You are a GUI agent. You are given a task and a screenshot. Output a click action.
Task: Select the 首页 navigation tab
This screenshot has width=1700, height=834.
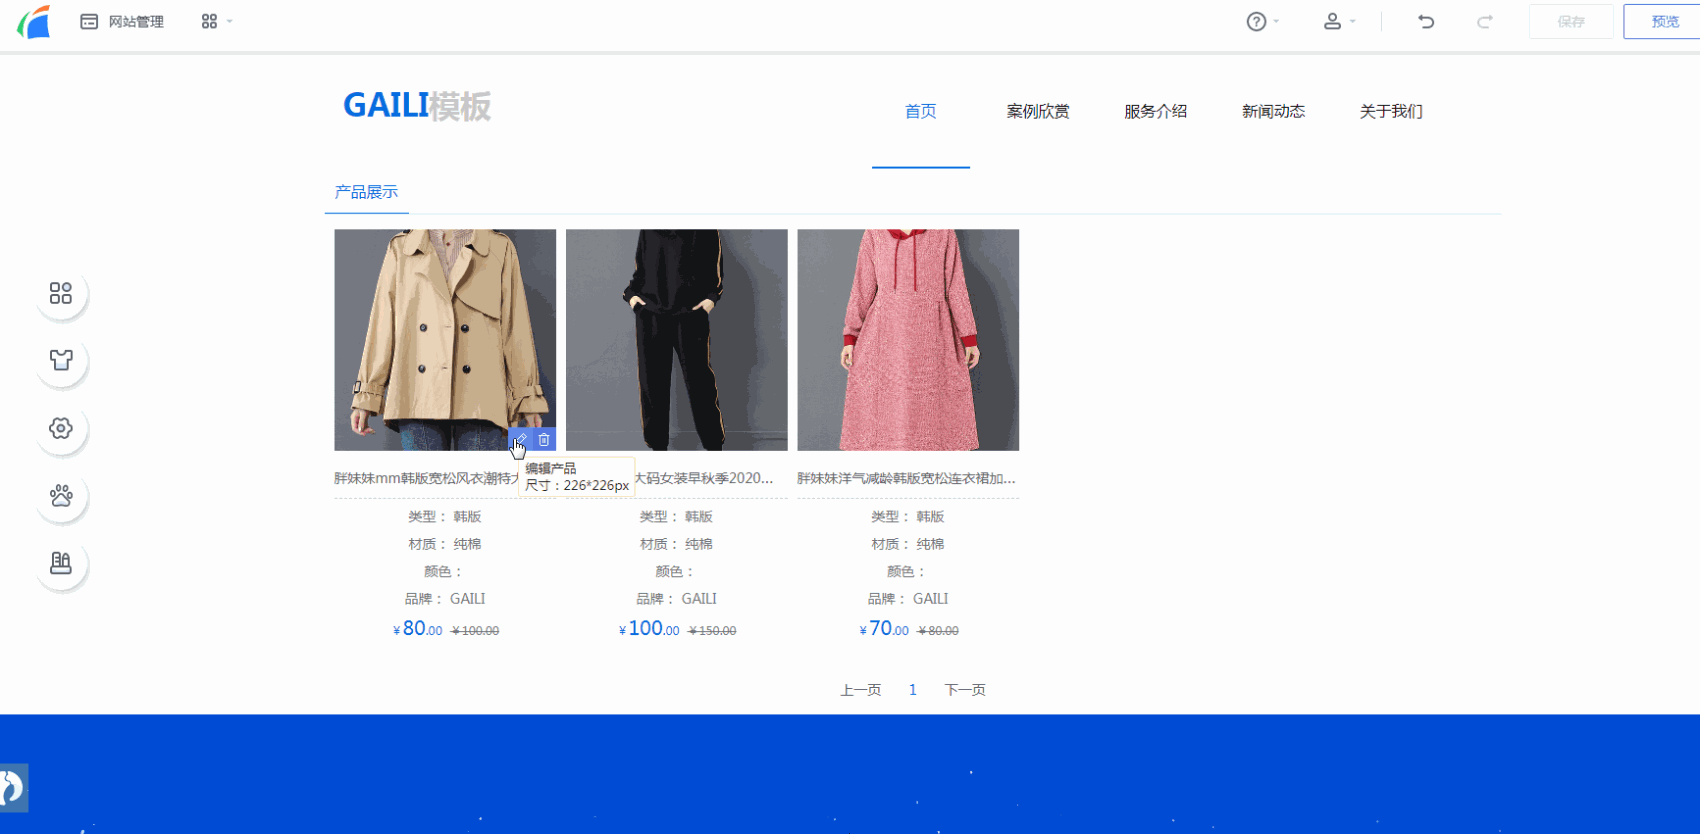pyautogui.click(x=920, y=111)
